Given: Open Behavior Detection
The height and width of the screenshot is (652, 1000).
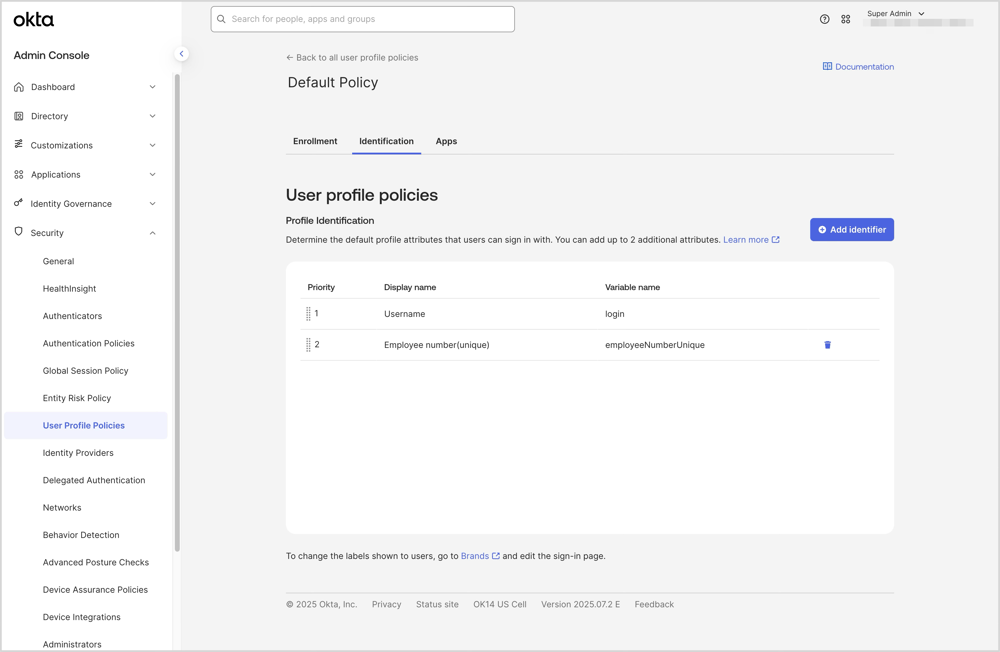Looking at the screenshot, I should (81, 535).
